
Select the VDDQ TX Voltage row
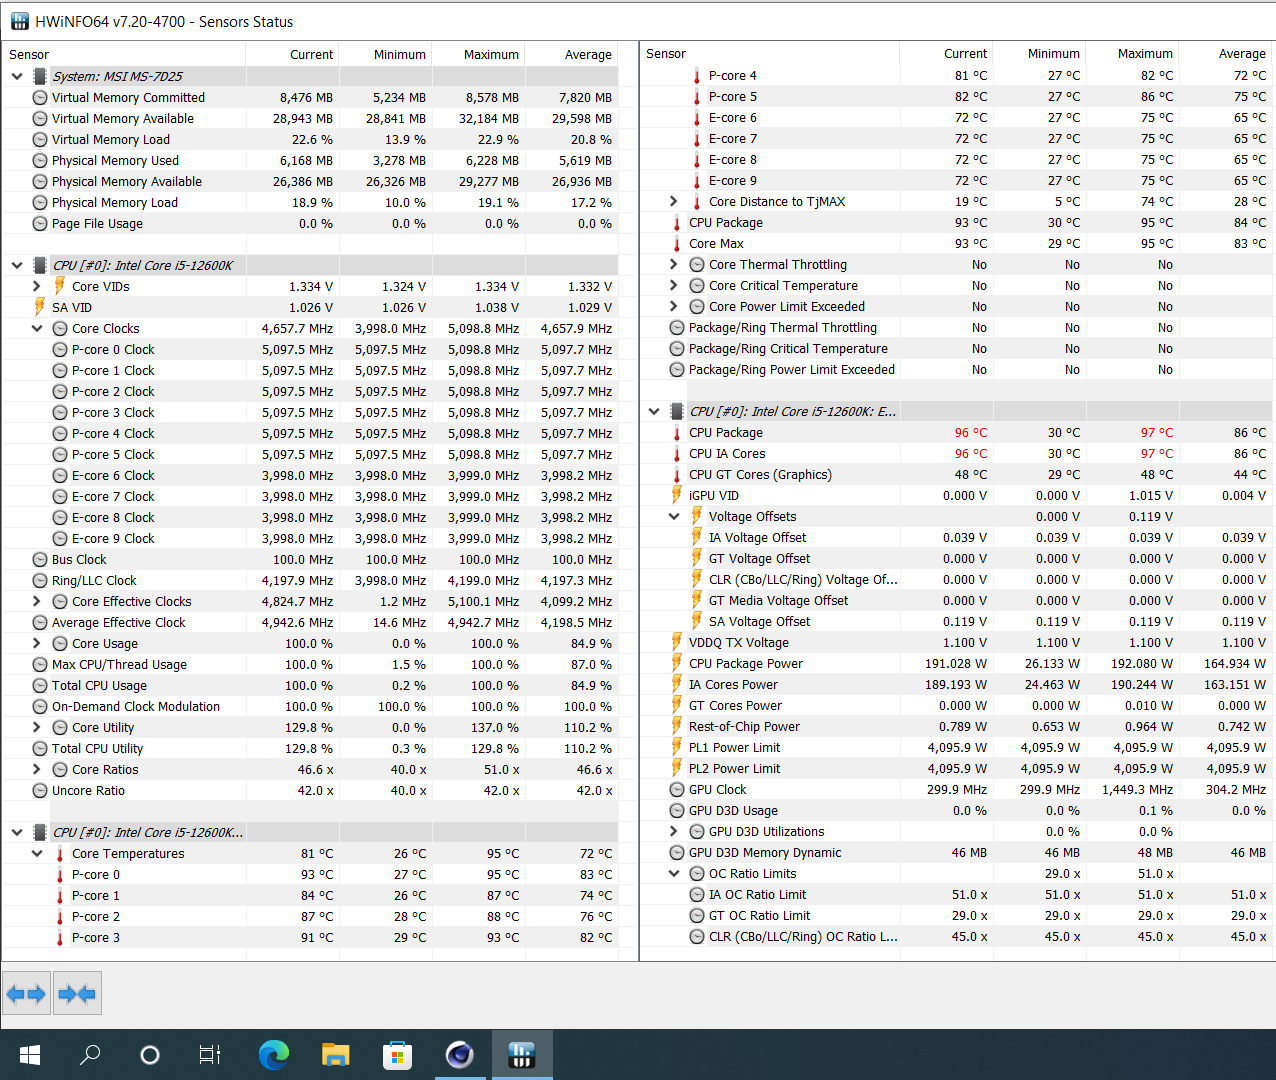pos(956,642)
